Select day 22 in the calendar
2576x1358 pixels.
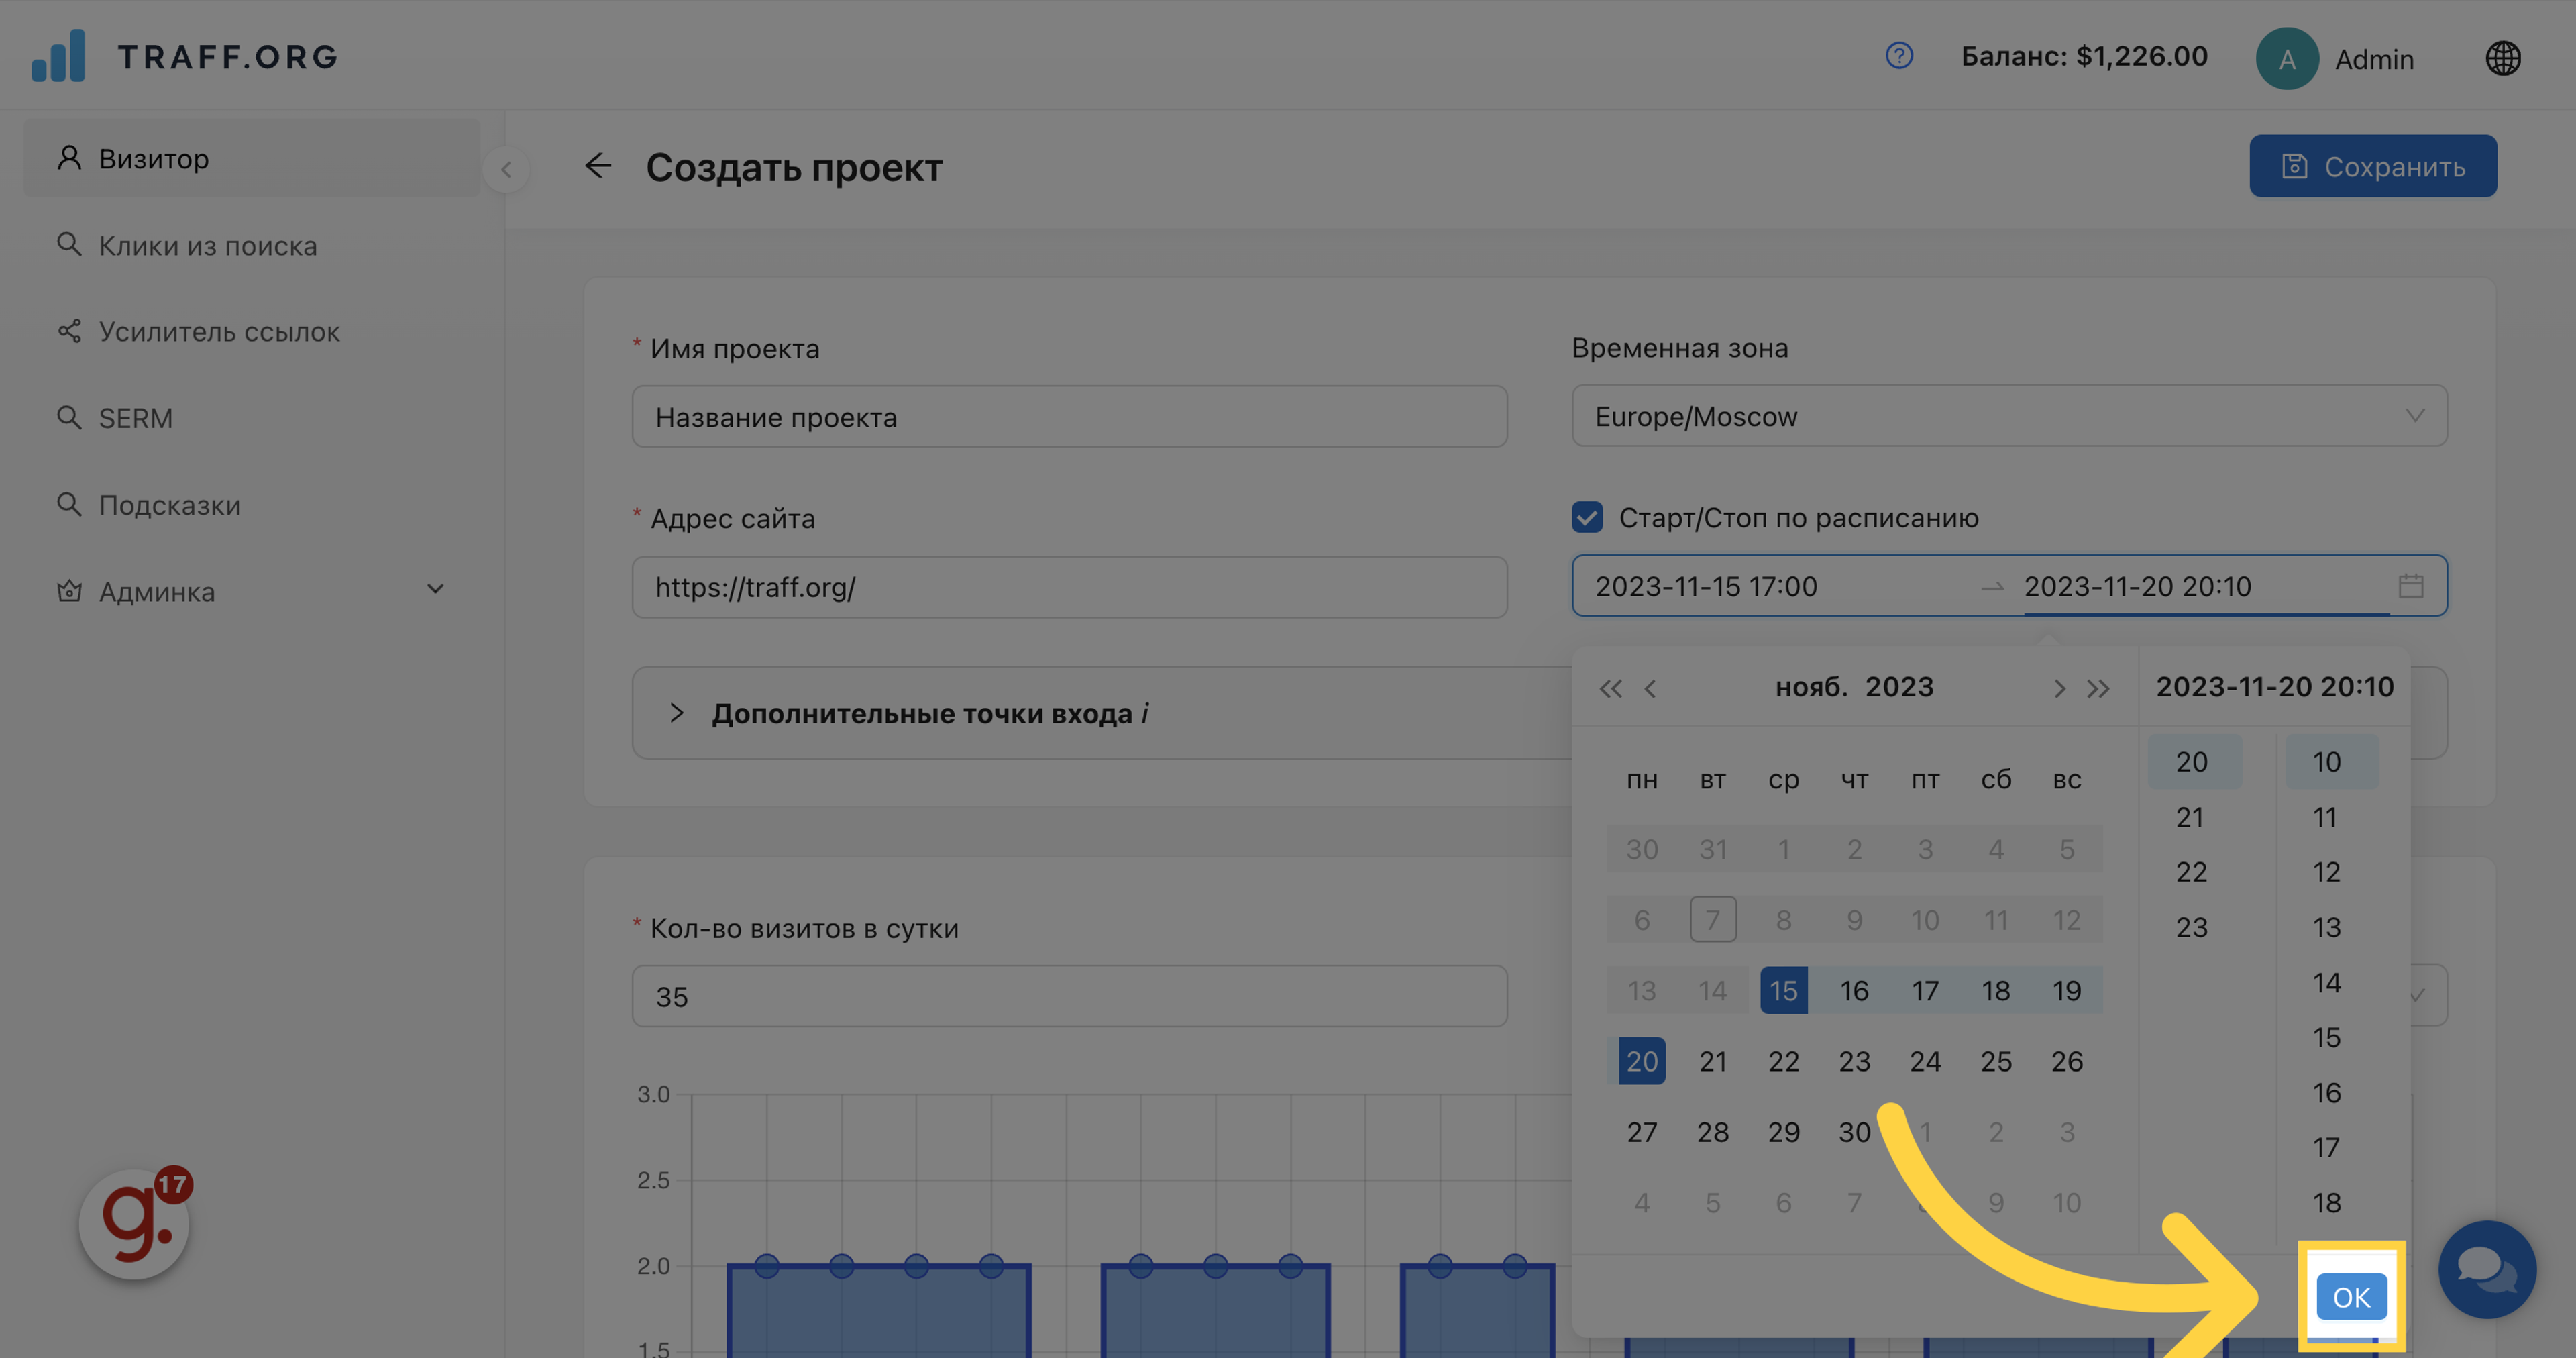pos(1783,1061)
